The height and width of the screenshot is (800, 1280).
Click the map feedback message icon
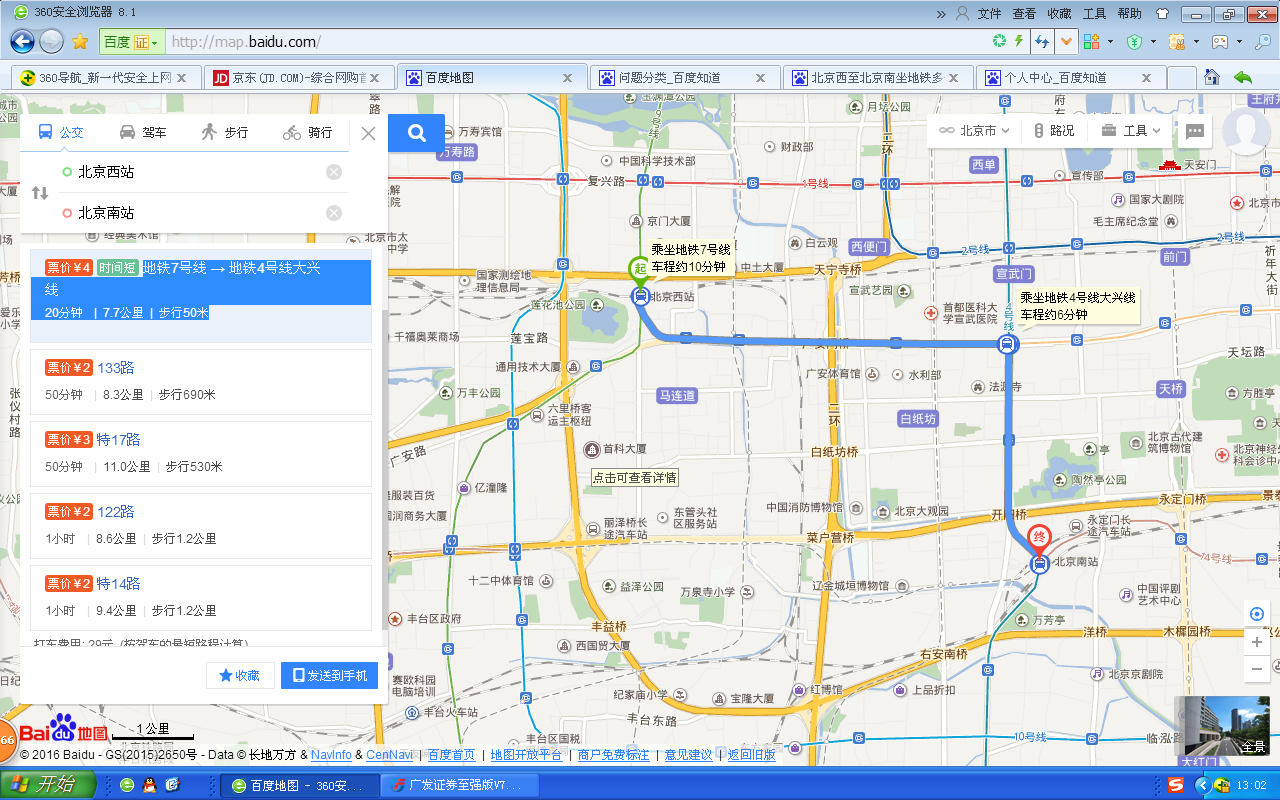(1194, 131)
